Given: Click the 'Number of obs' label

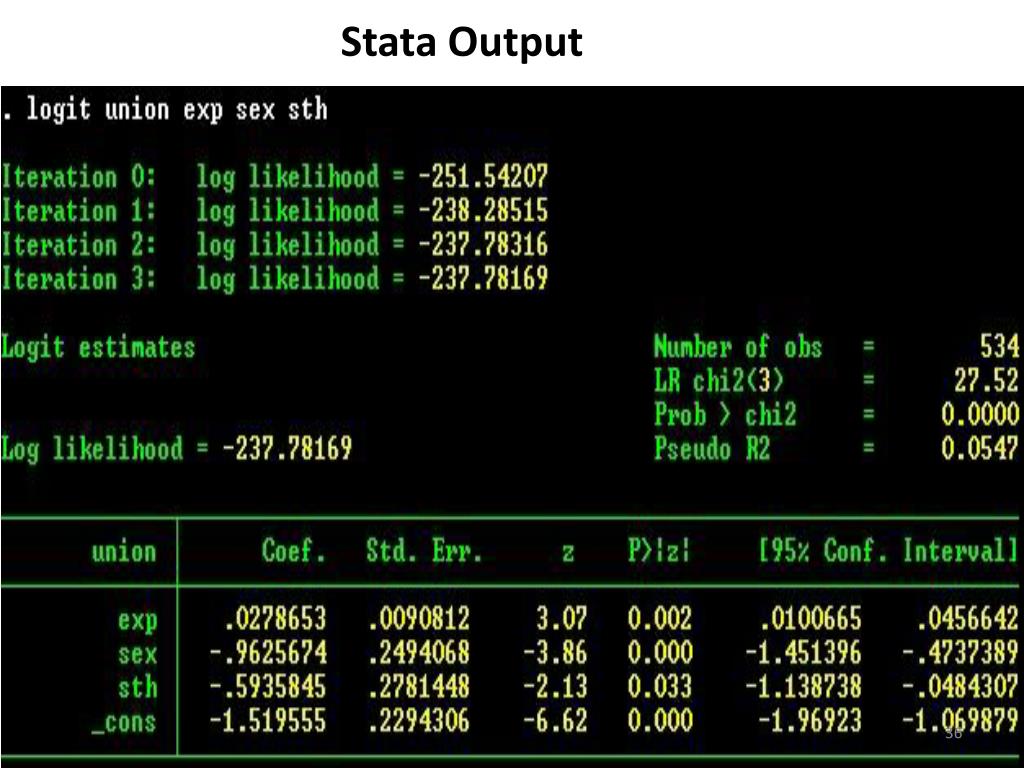Looking at the screenshot, I should click(738, 347).
